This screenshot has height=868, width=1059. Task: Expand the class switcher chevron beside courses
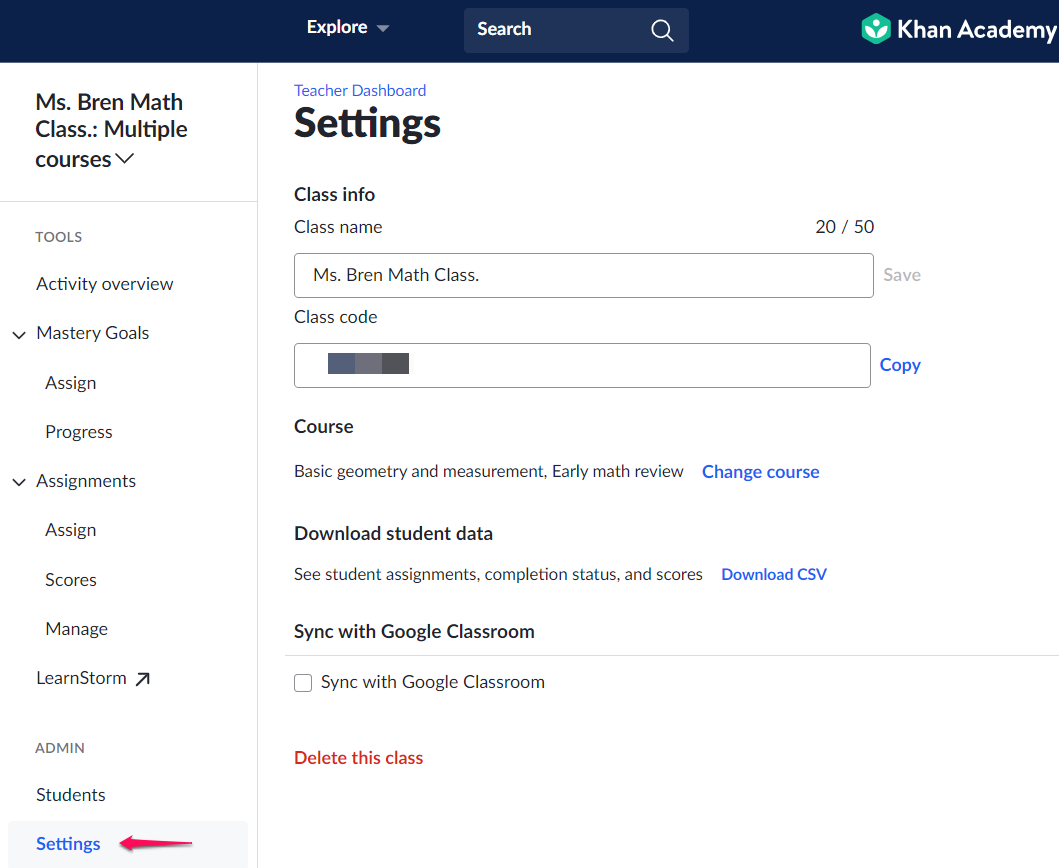point(125,159)
